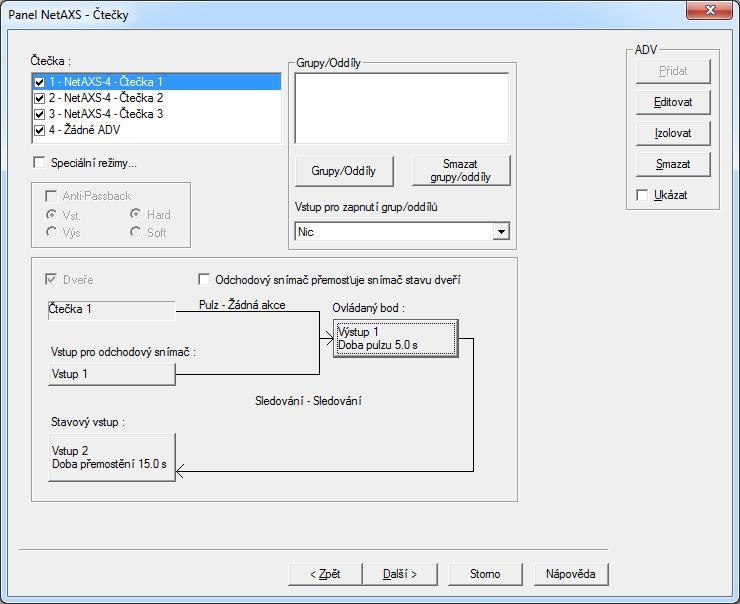Cancel with the Storno button

click(x=485, y=574)
